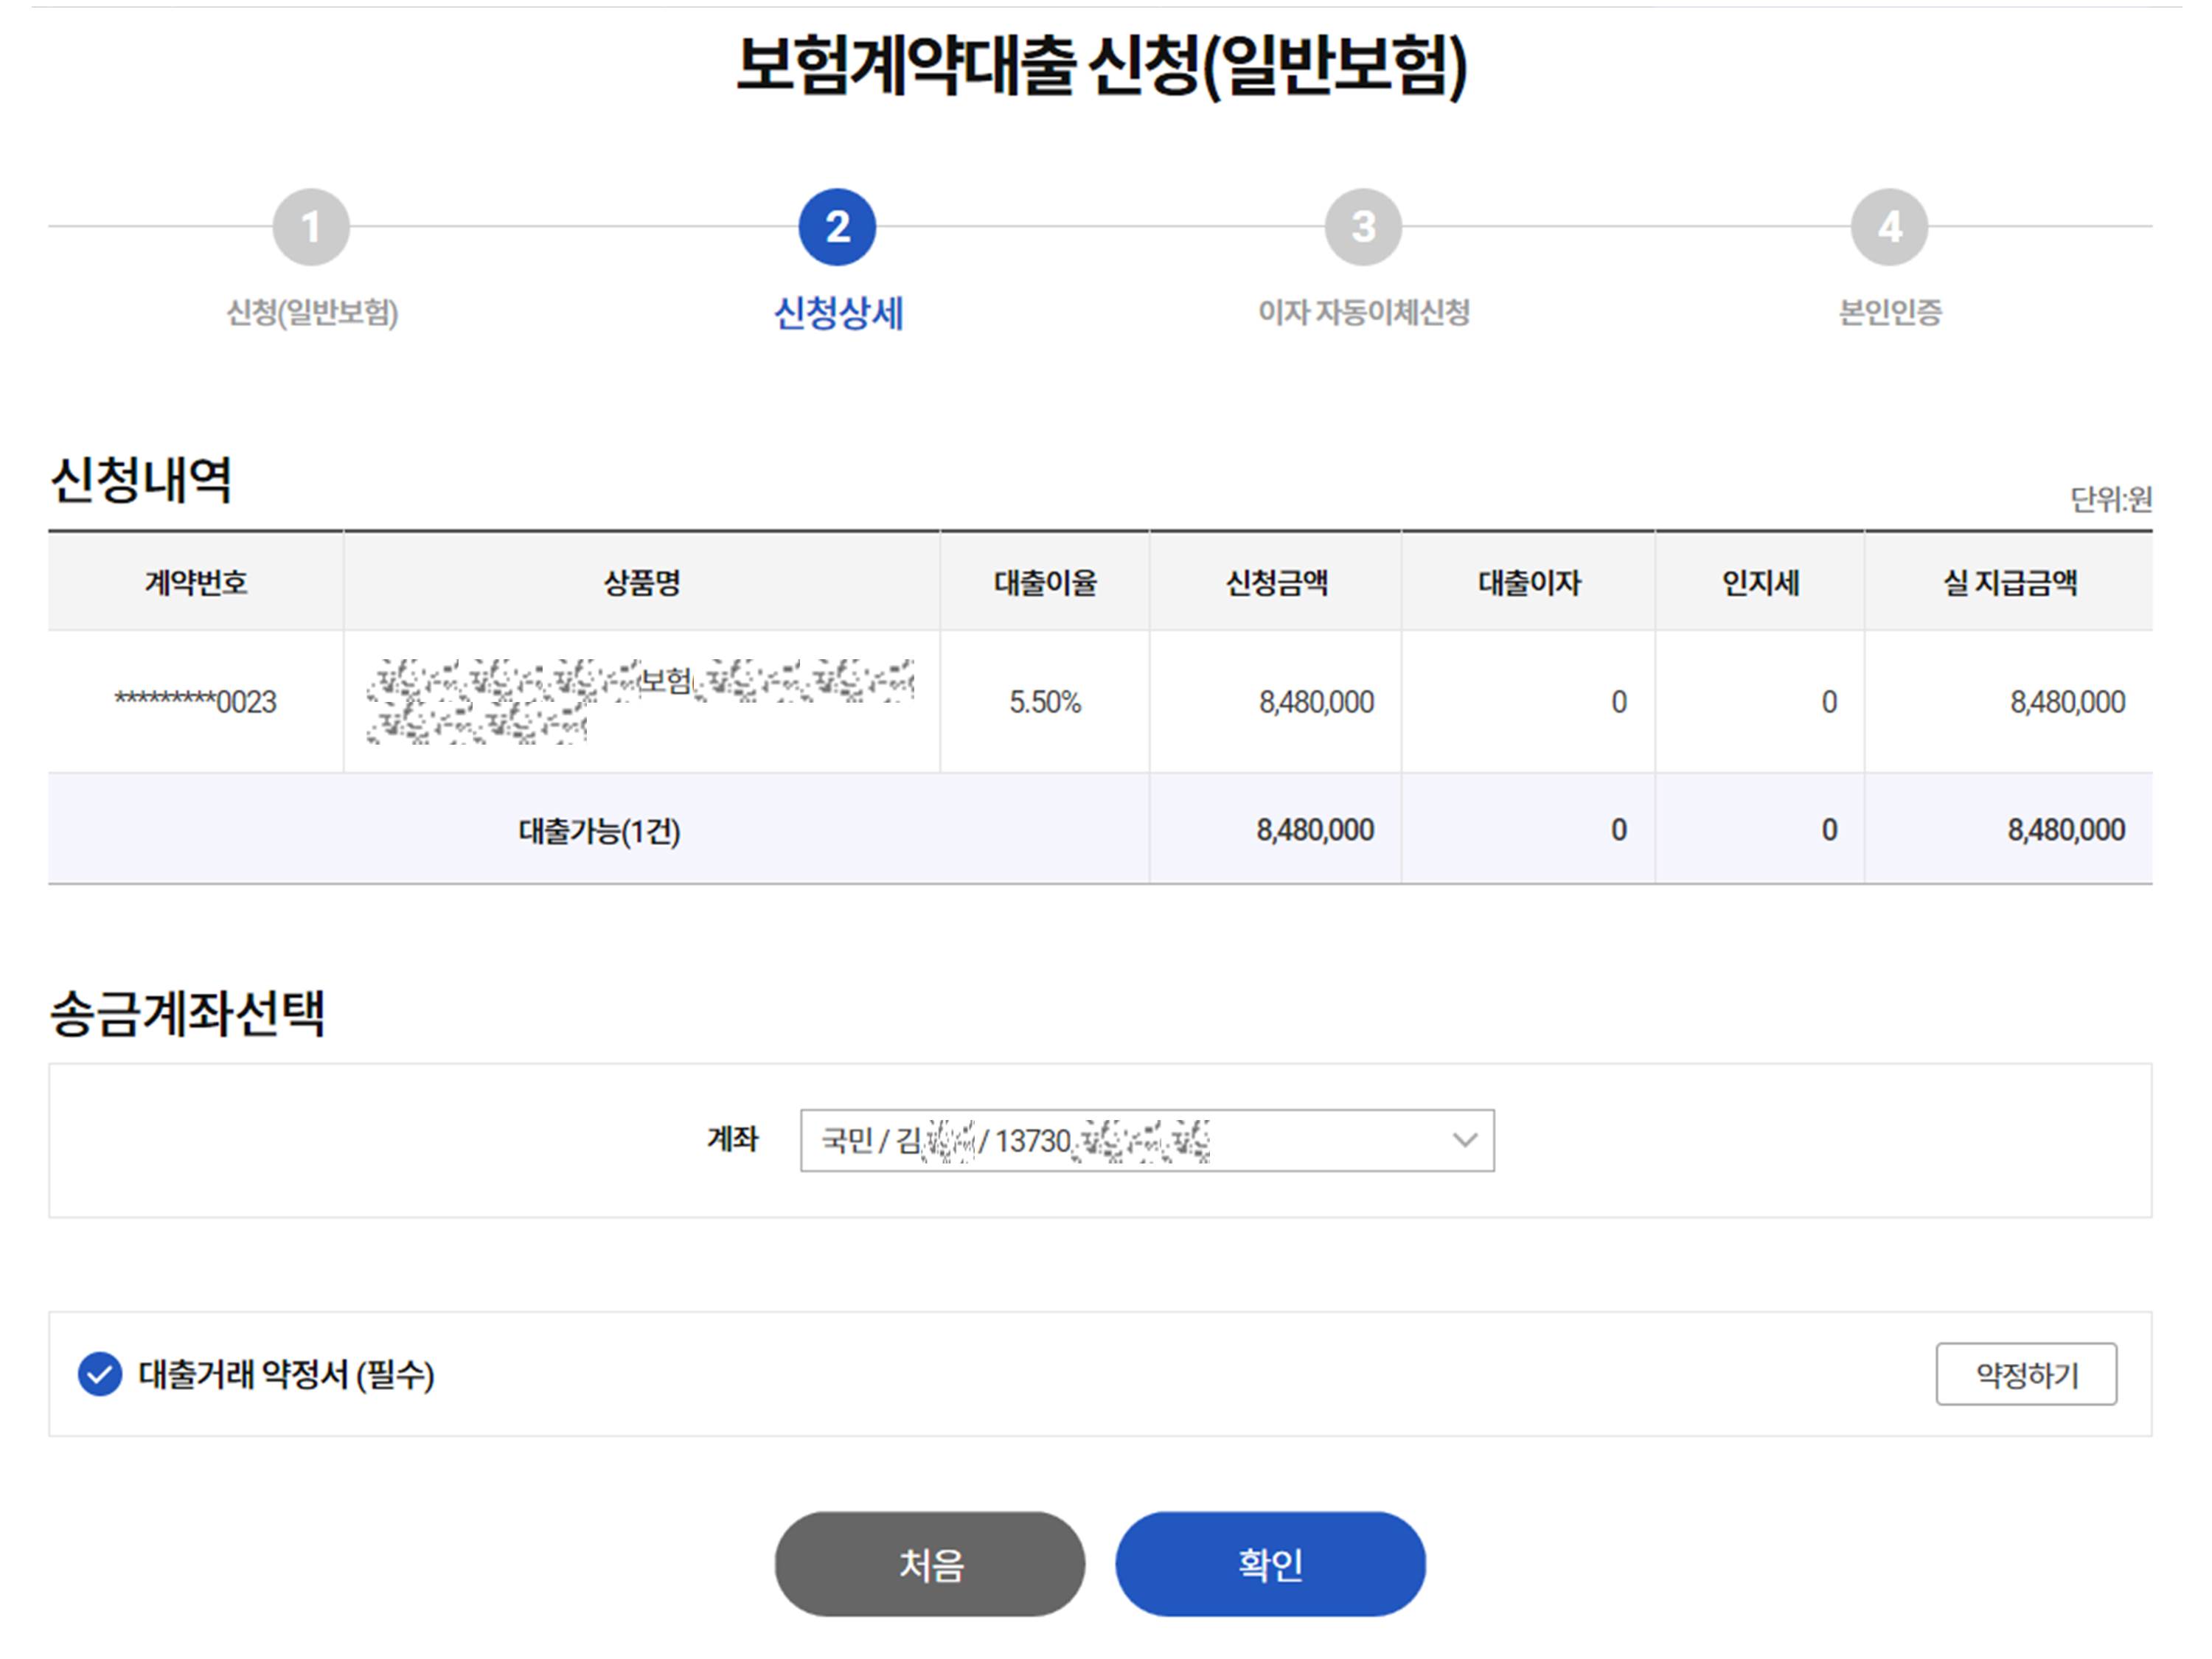Open the 계좌 account dropdown
The width and height of the screenshot is (2212, 1659).
click(x=1146, y=1140)
